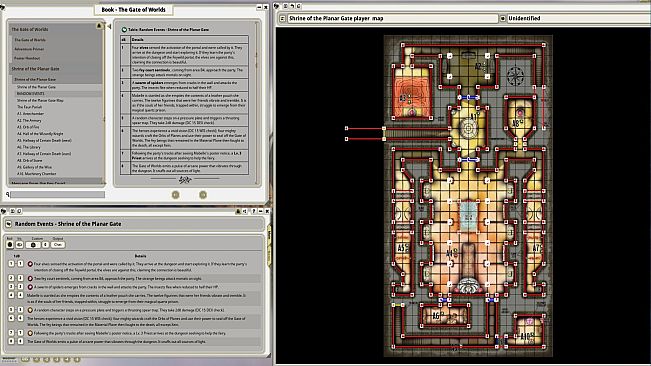Open A10. Machinery Chamber entry
The width and height of the screenshot is (651, 366).
tap(37, 173)
